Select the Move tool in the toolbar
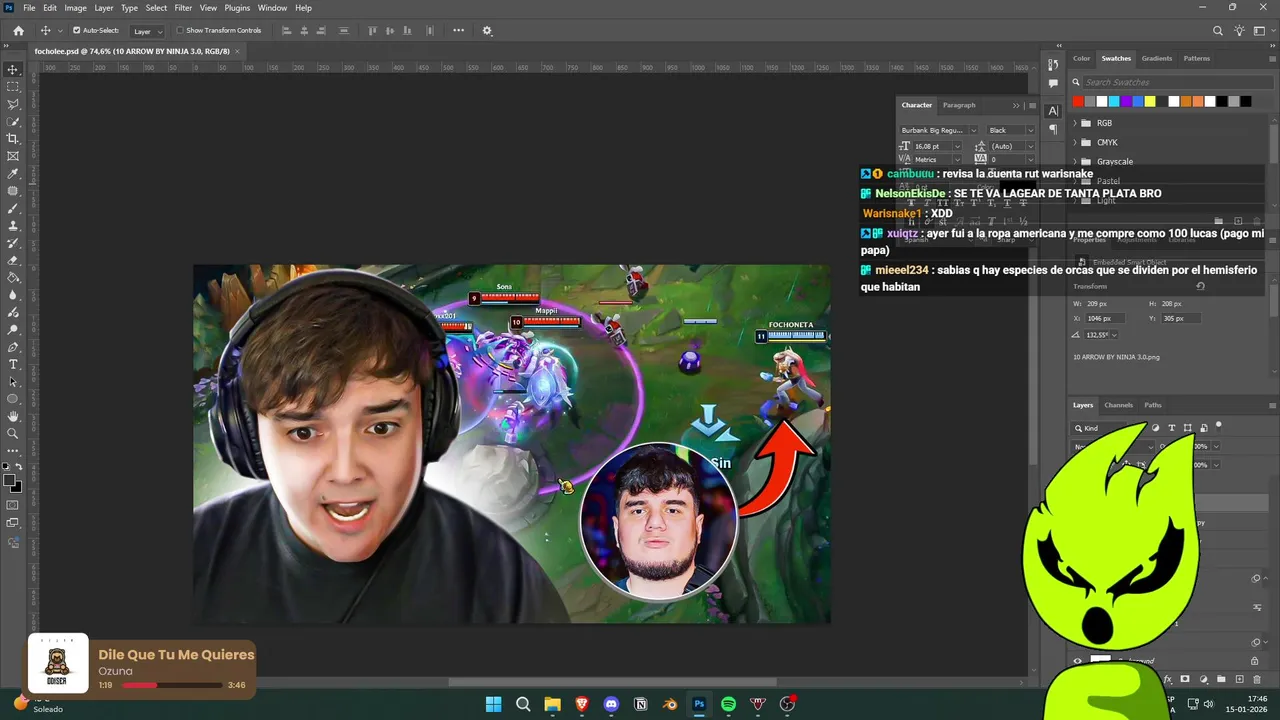 (13, 69)
